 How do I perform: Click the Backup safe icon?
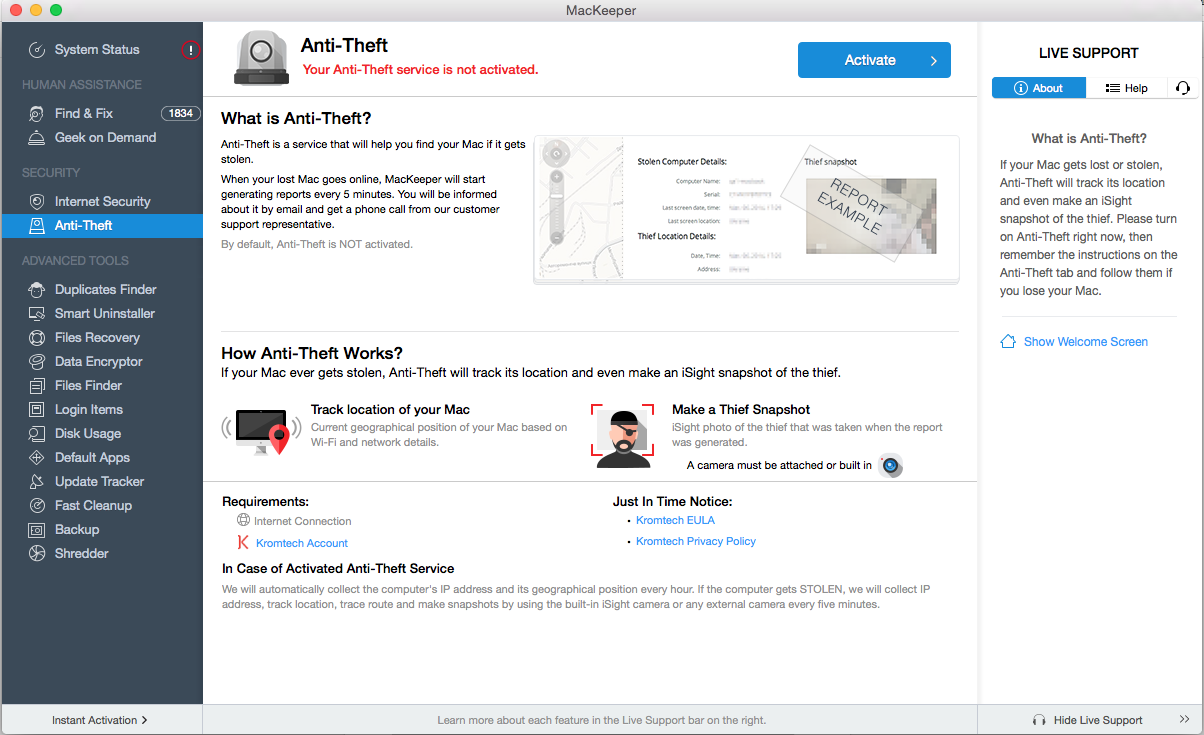coord(37,529)
